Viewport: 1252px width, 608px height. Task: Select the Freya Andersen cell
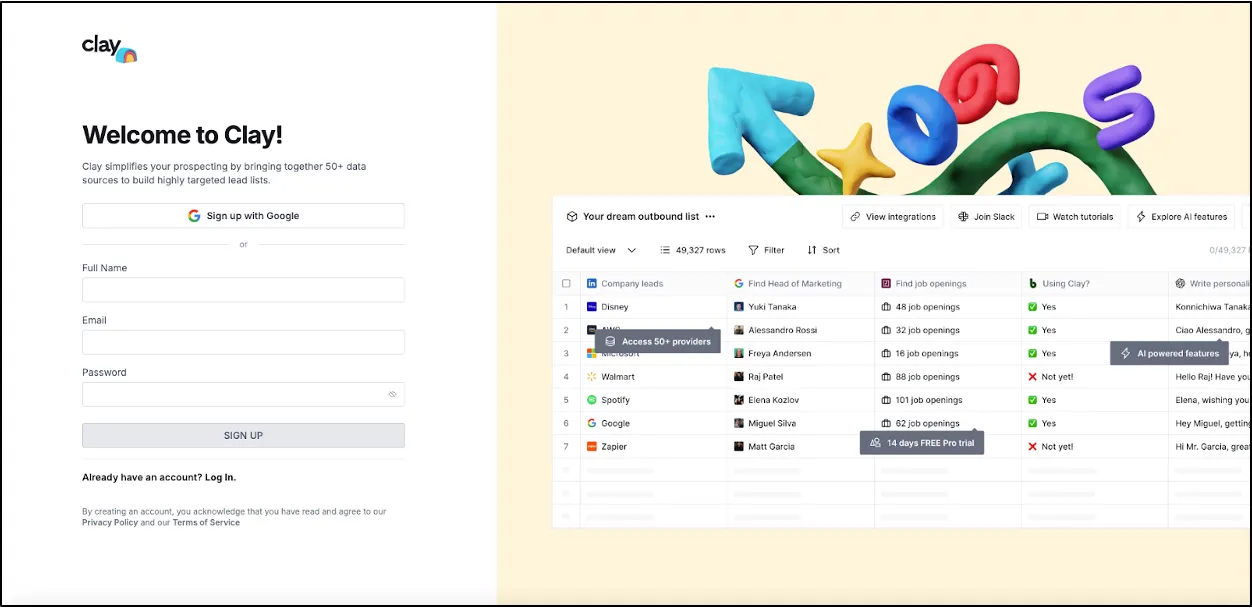click(800, 353)
